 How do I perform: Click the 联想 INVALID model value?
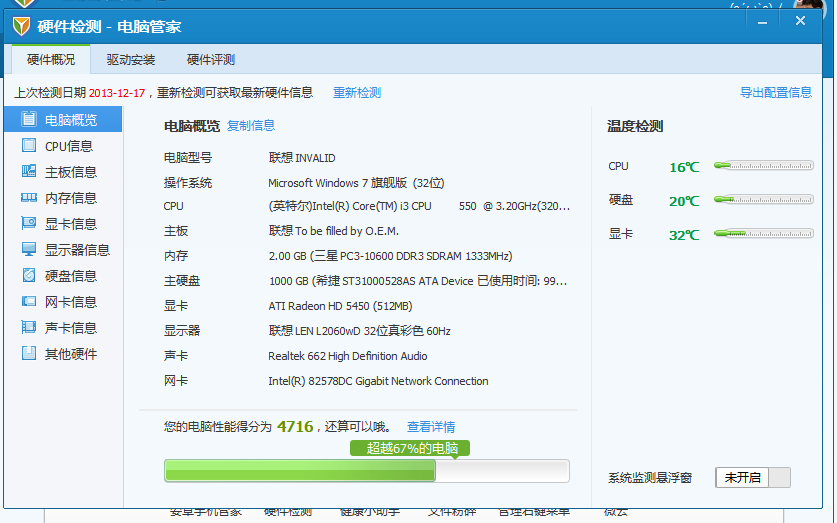[x=302, y=157]
